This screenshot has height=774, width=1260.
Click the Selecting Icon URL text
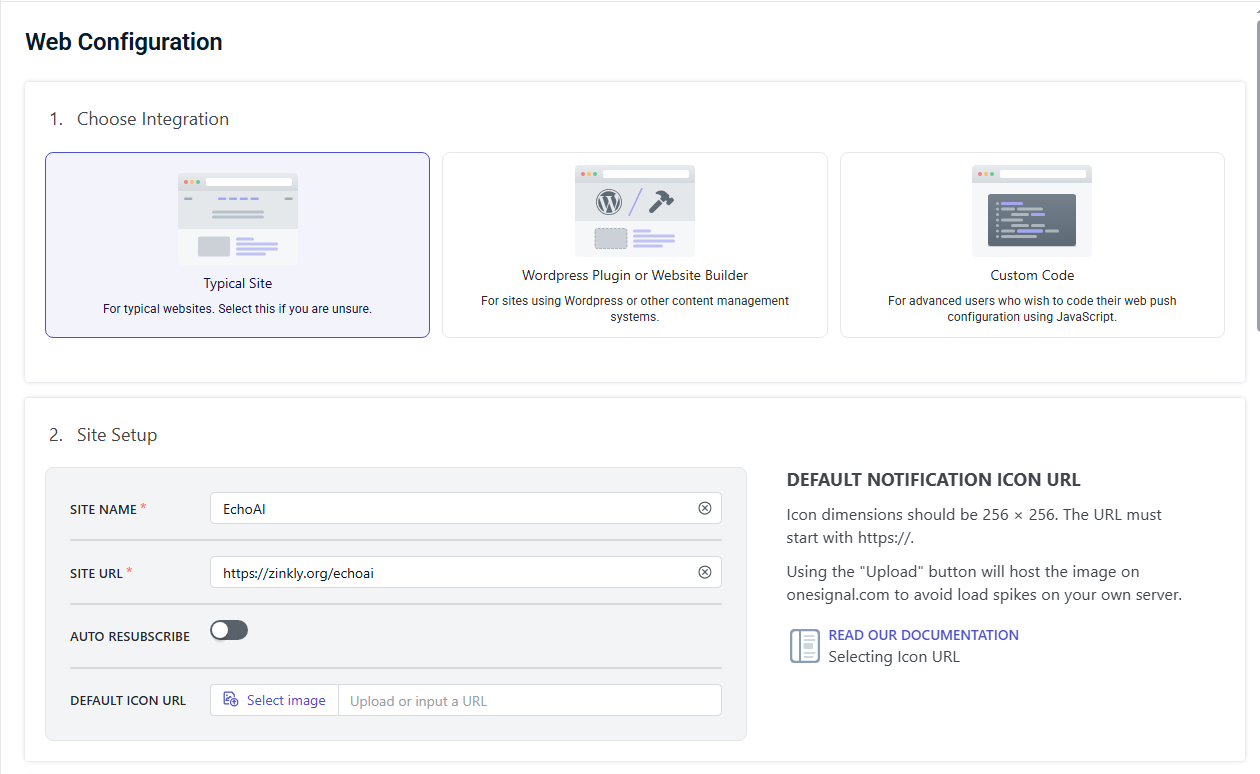[x=894, y=657]
